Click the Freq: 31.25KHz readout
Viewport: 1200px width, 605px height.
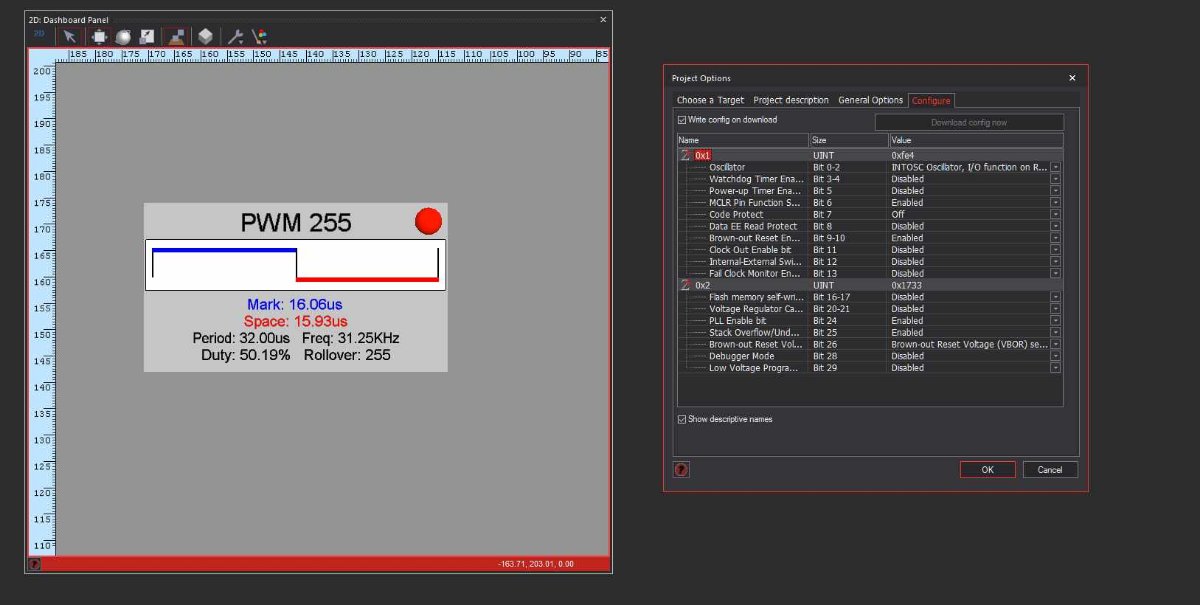[350, 338]
